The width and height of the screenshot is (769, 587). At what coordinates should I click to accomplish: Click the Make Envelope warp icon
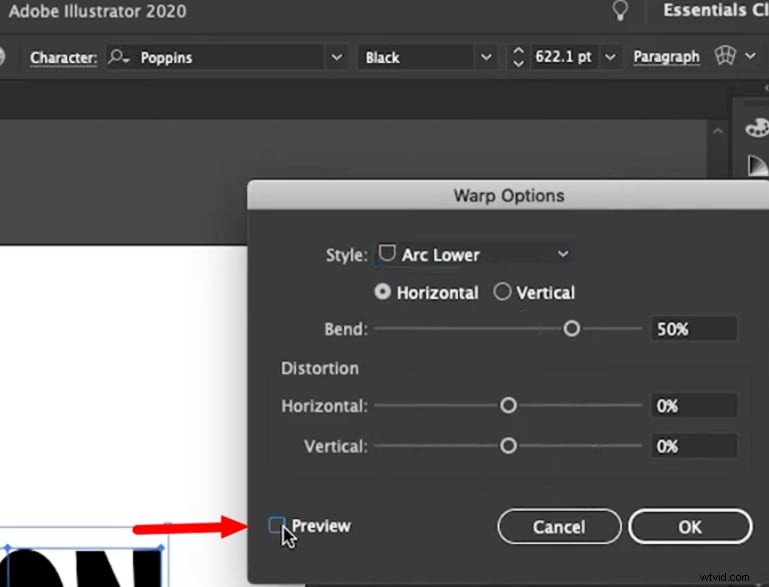[x=725, y=57]
